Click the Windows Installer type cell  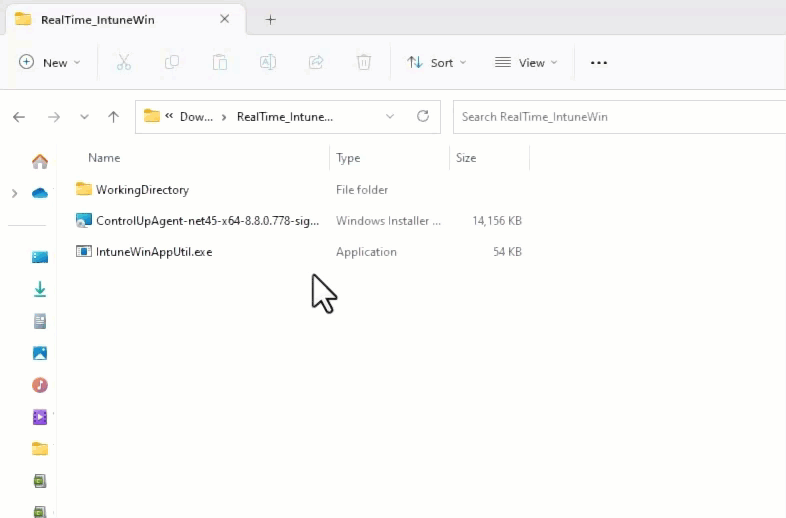coord(388,221)
